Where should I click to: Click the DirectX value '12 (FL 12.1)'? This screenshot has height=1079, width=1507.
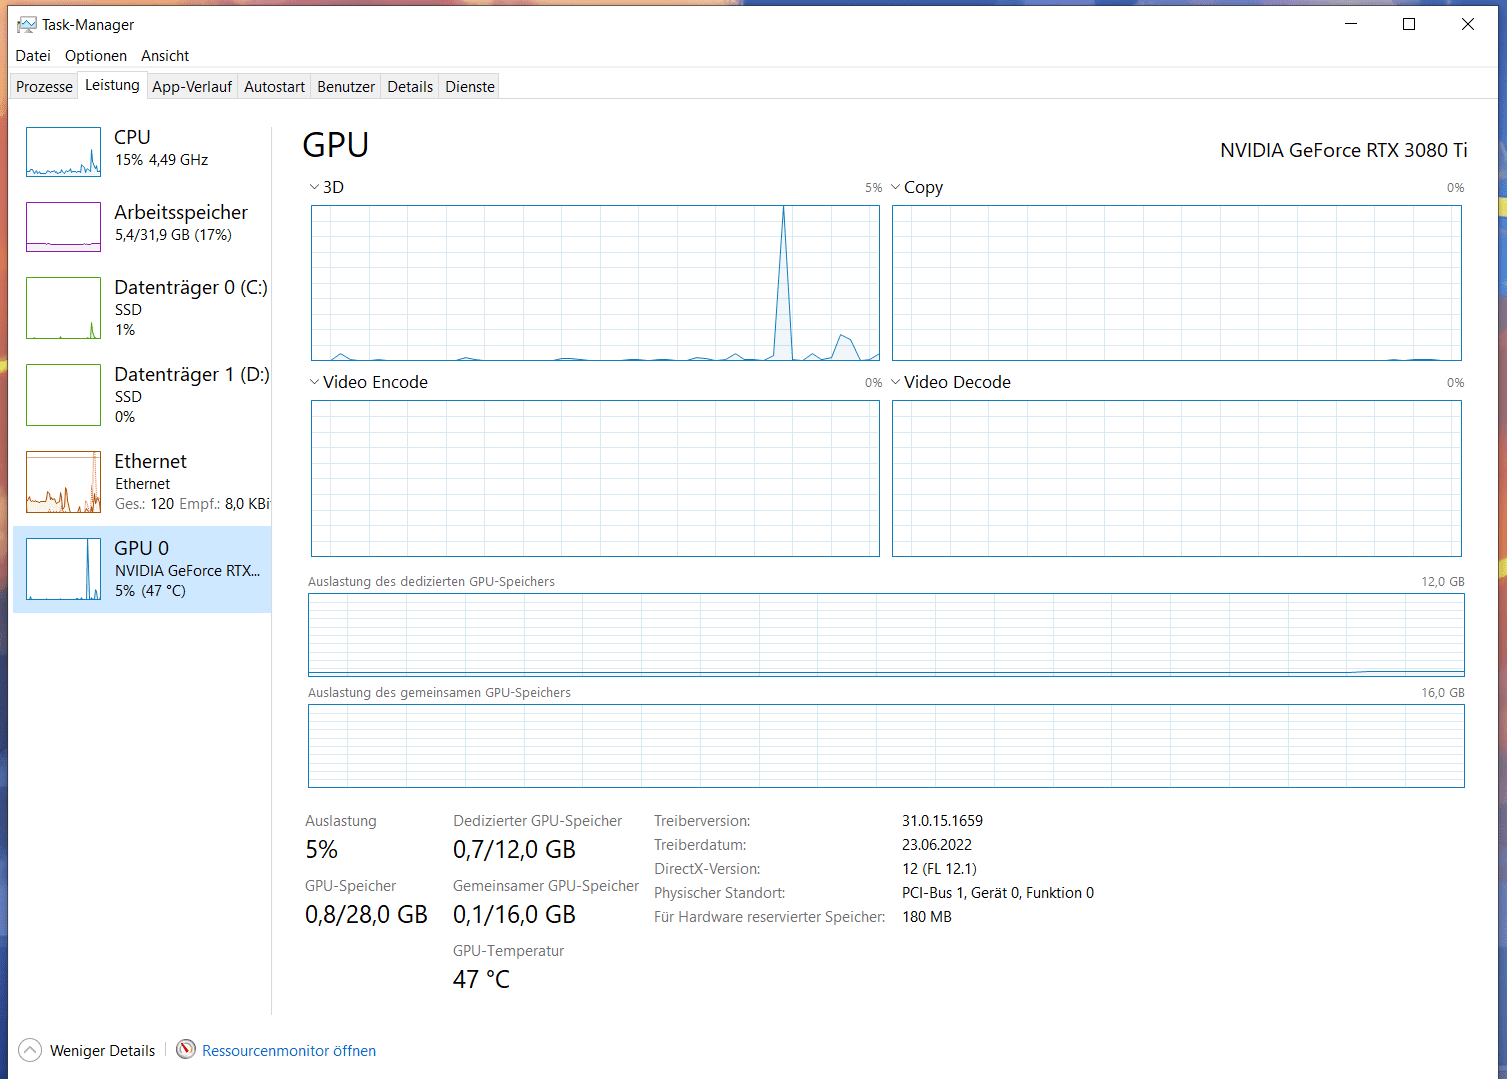939,869
